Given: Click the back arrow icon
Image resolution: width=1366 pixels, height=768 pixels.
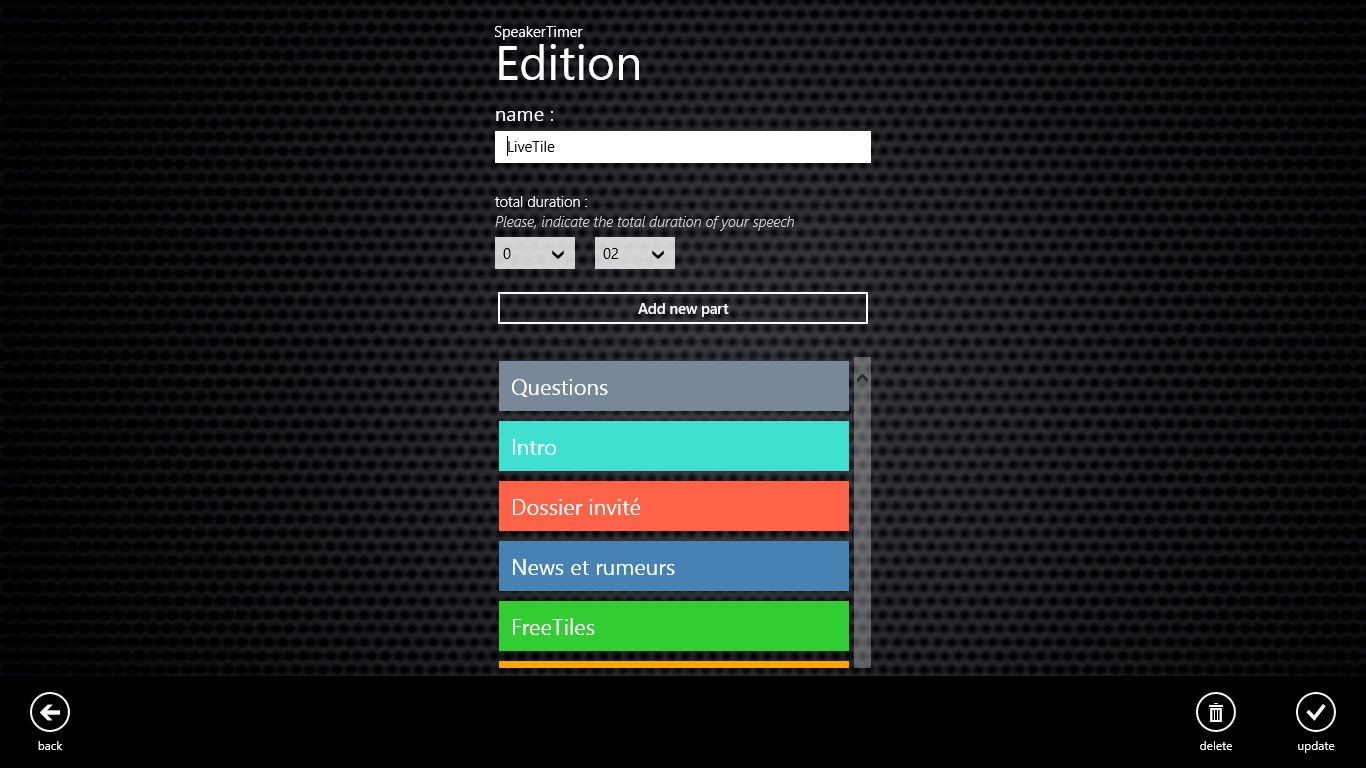Looking at the screenshot, I should pos(50,713).
